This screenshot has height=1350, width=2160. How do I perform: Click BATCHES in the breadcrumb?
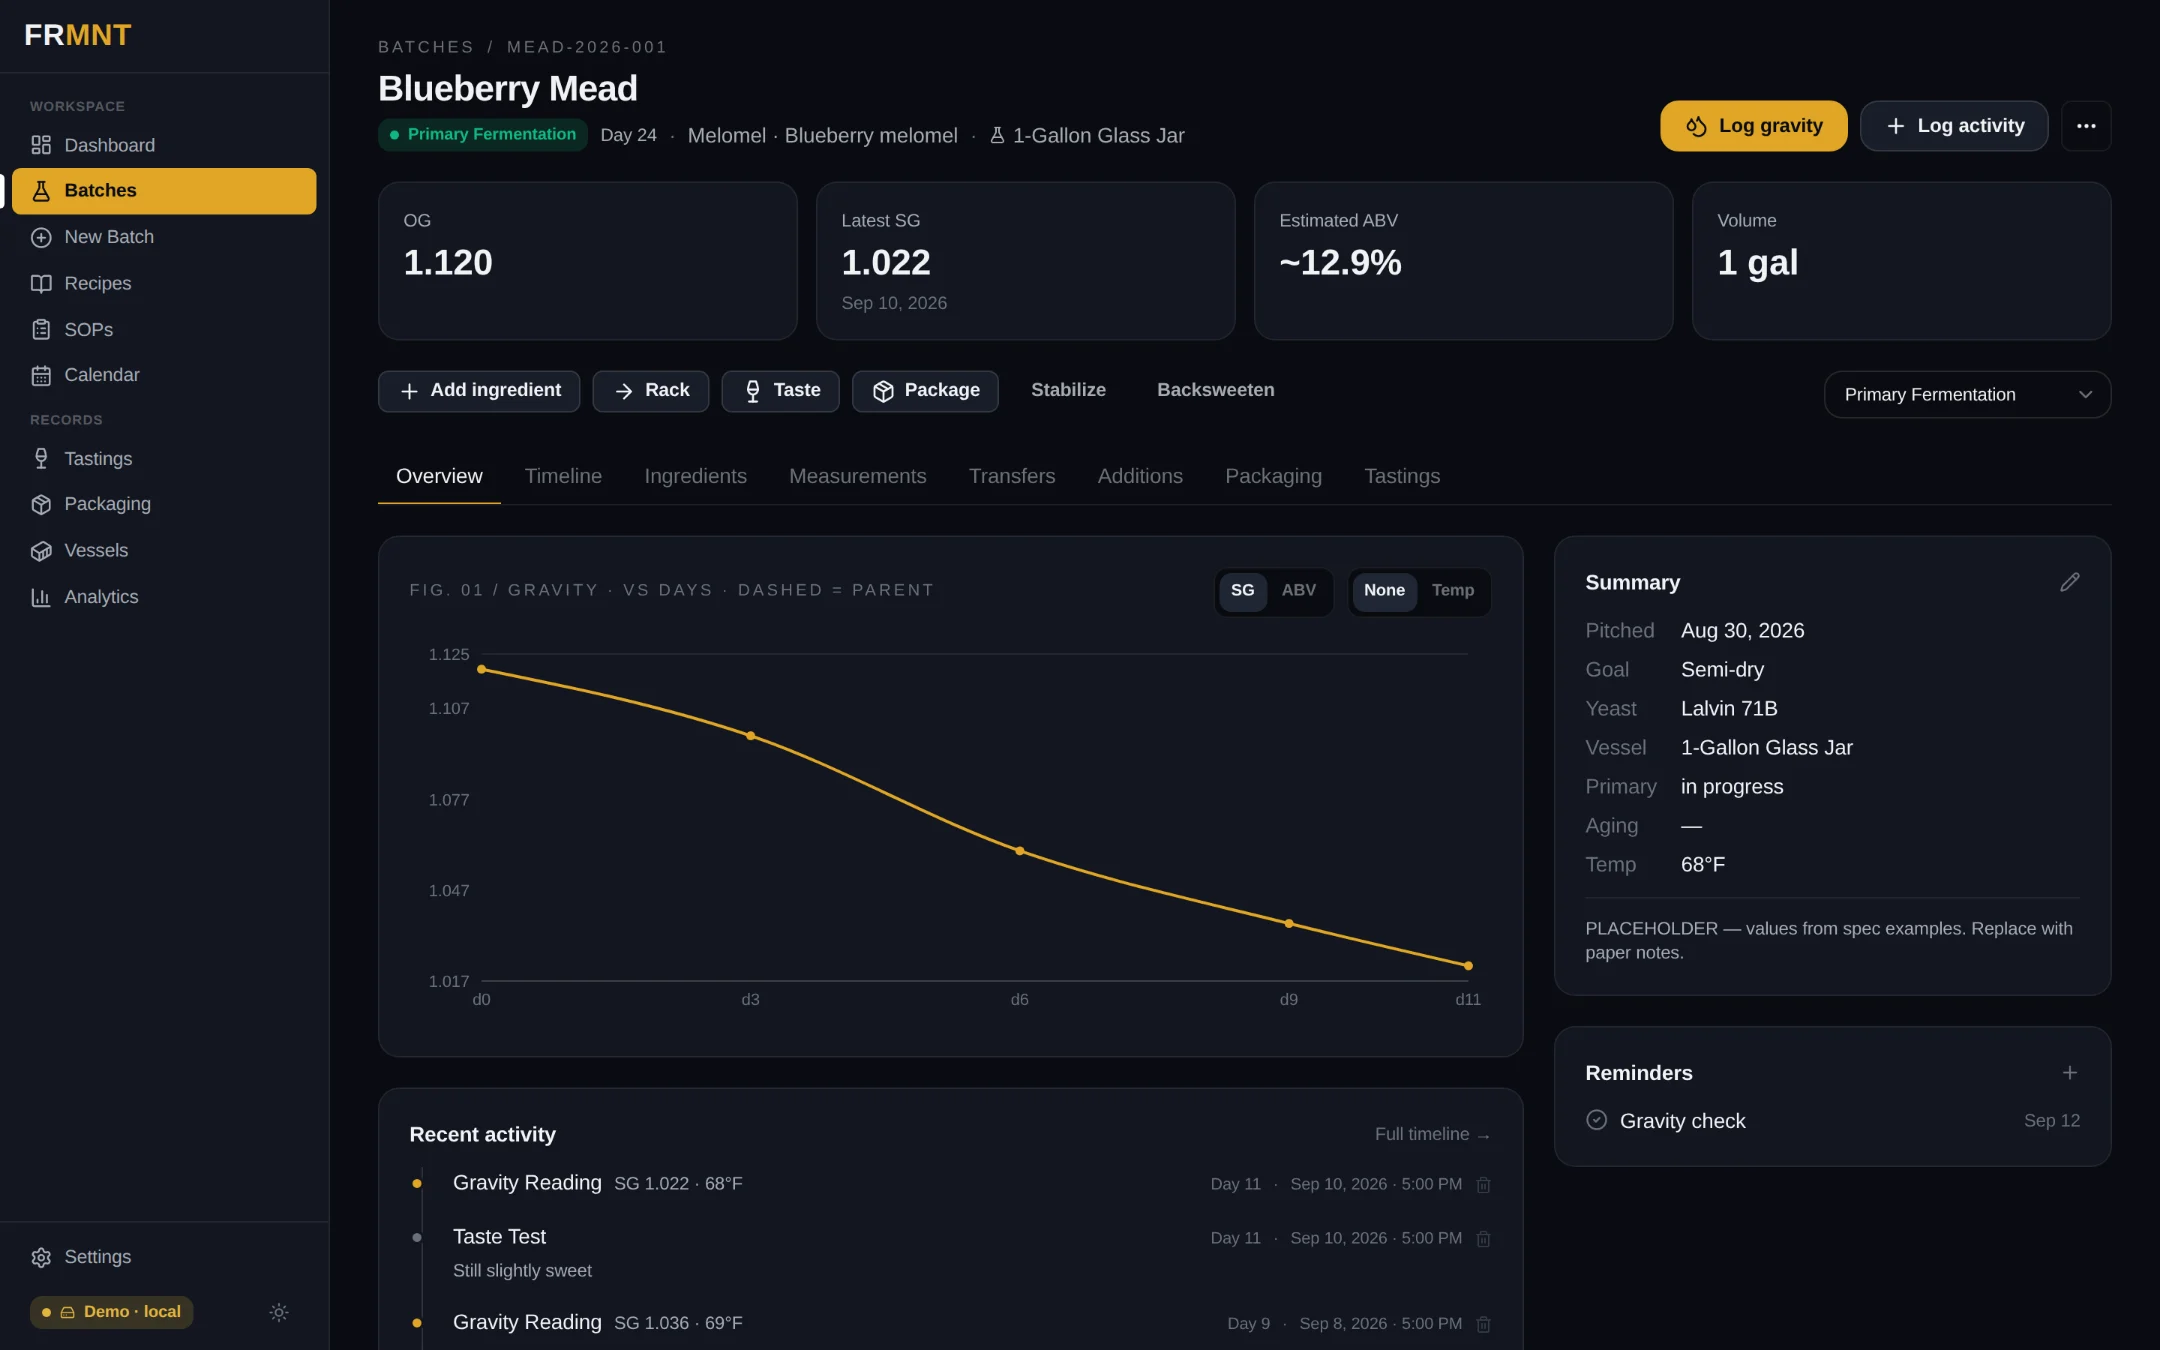pos(426,47)
